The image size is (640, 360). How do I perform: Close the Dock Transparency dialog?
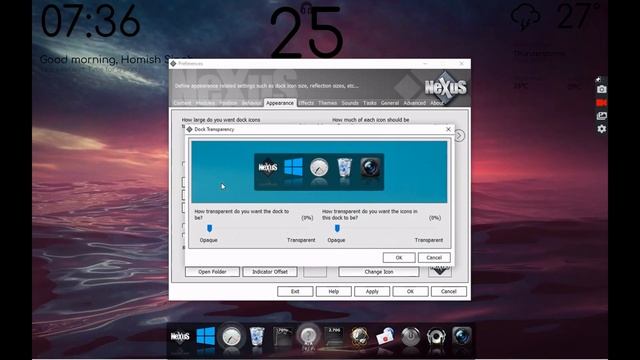coord(448,129)
